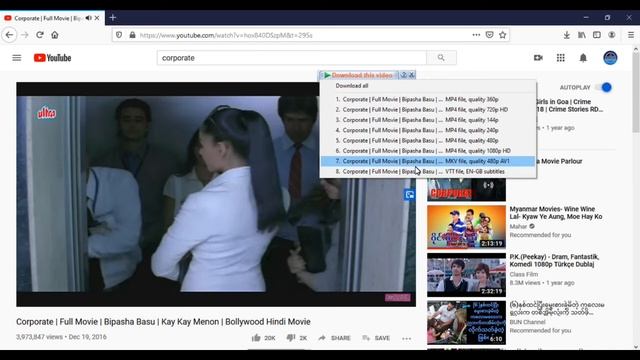
Task: Close the Download this video bar
Action: (x=412, y=75)
